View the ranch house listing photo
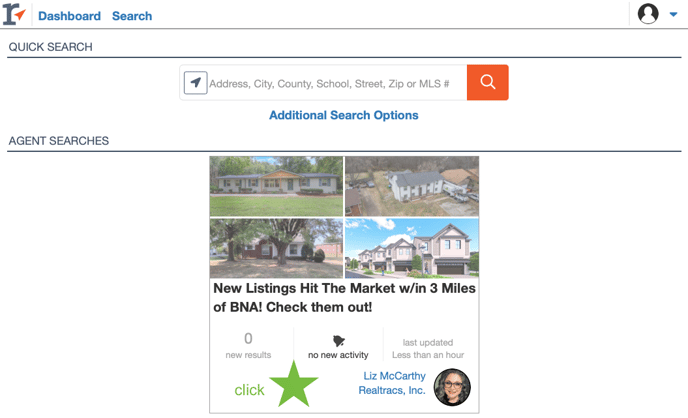The height and width of the screenshot is (418, 688). [x=276, y=186]
